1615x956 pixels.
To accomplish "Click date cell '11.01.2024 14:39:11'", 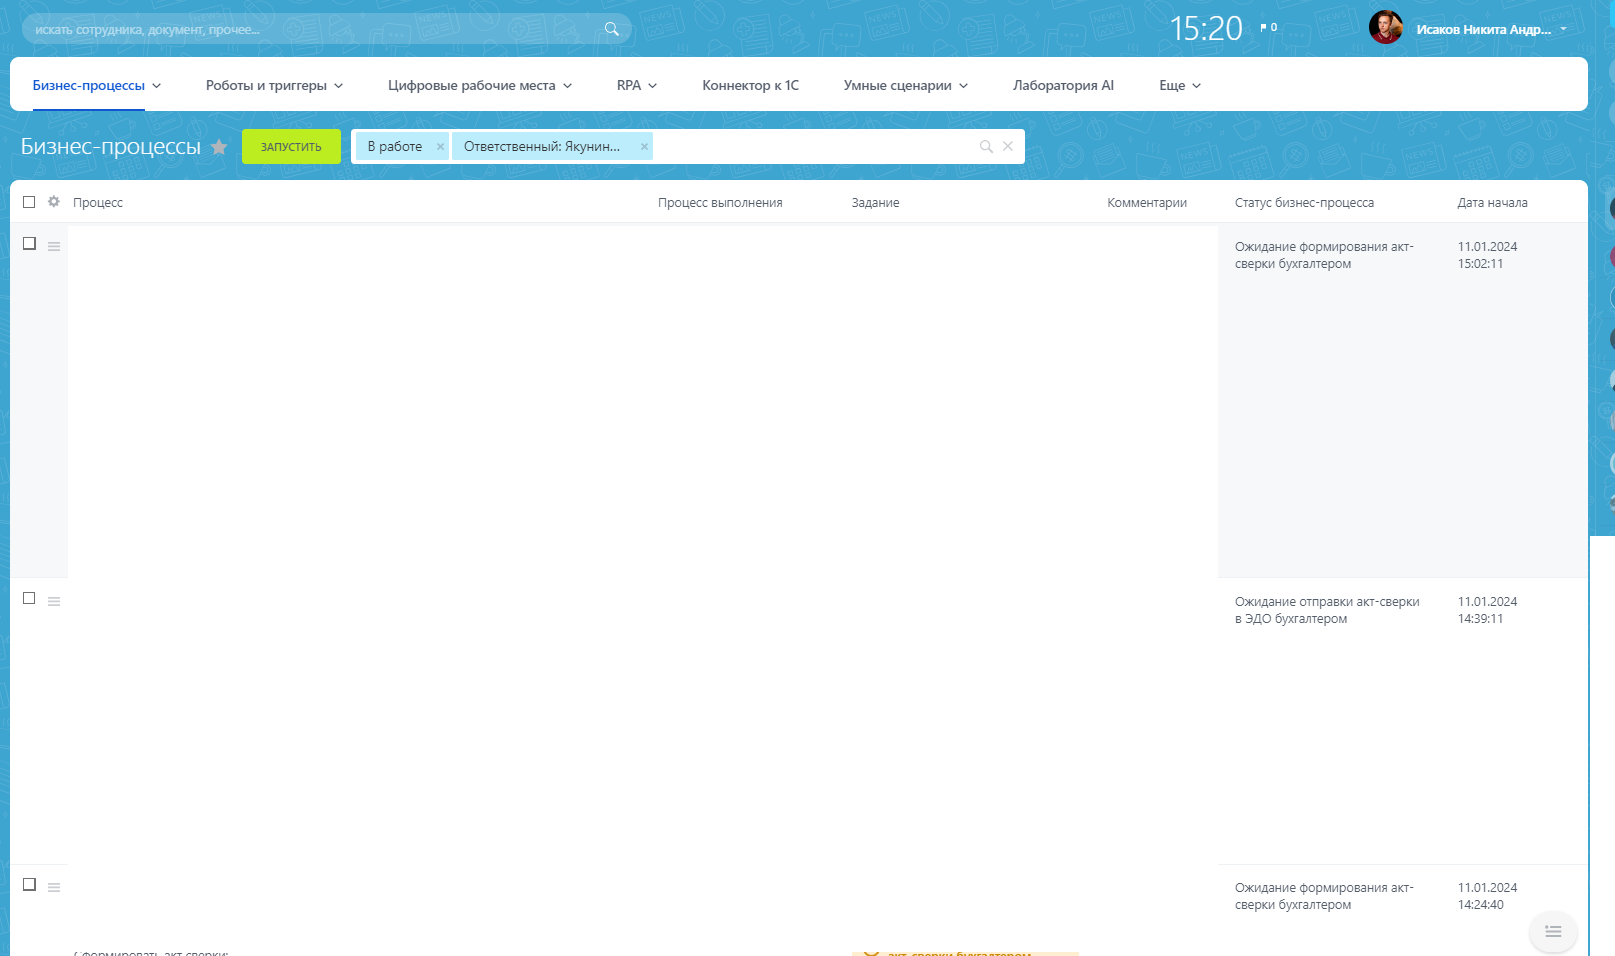I will (x=1487, y=610).
